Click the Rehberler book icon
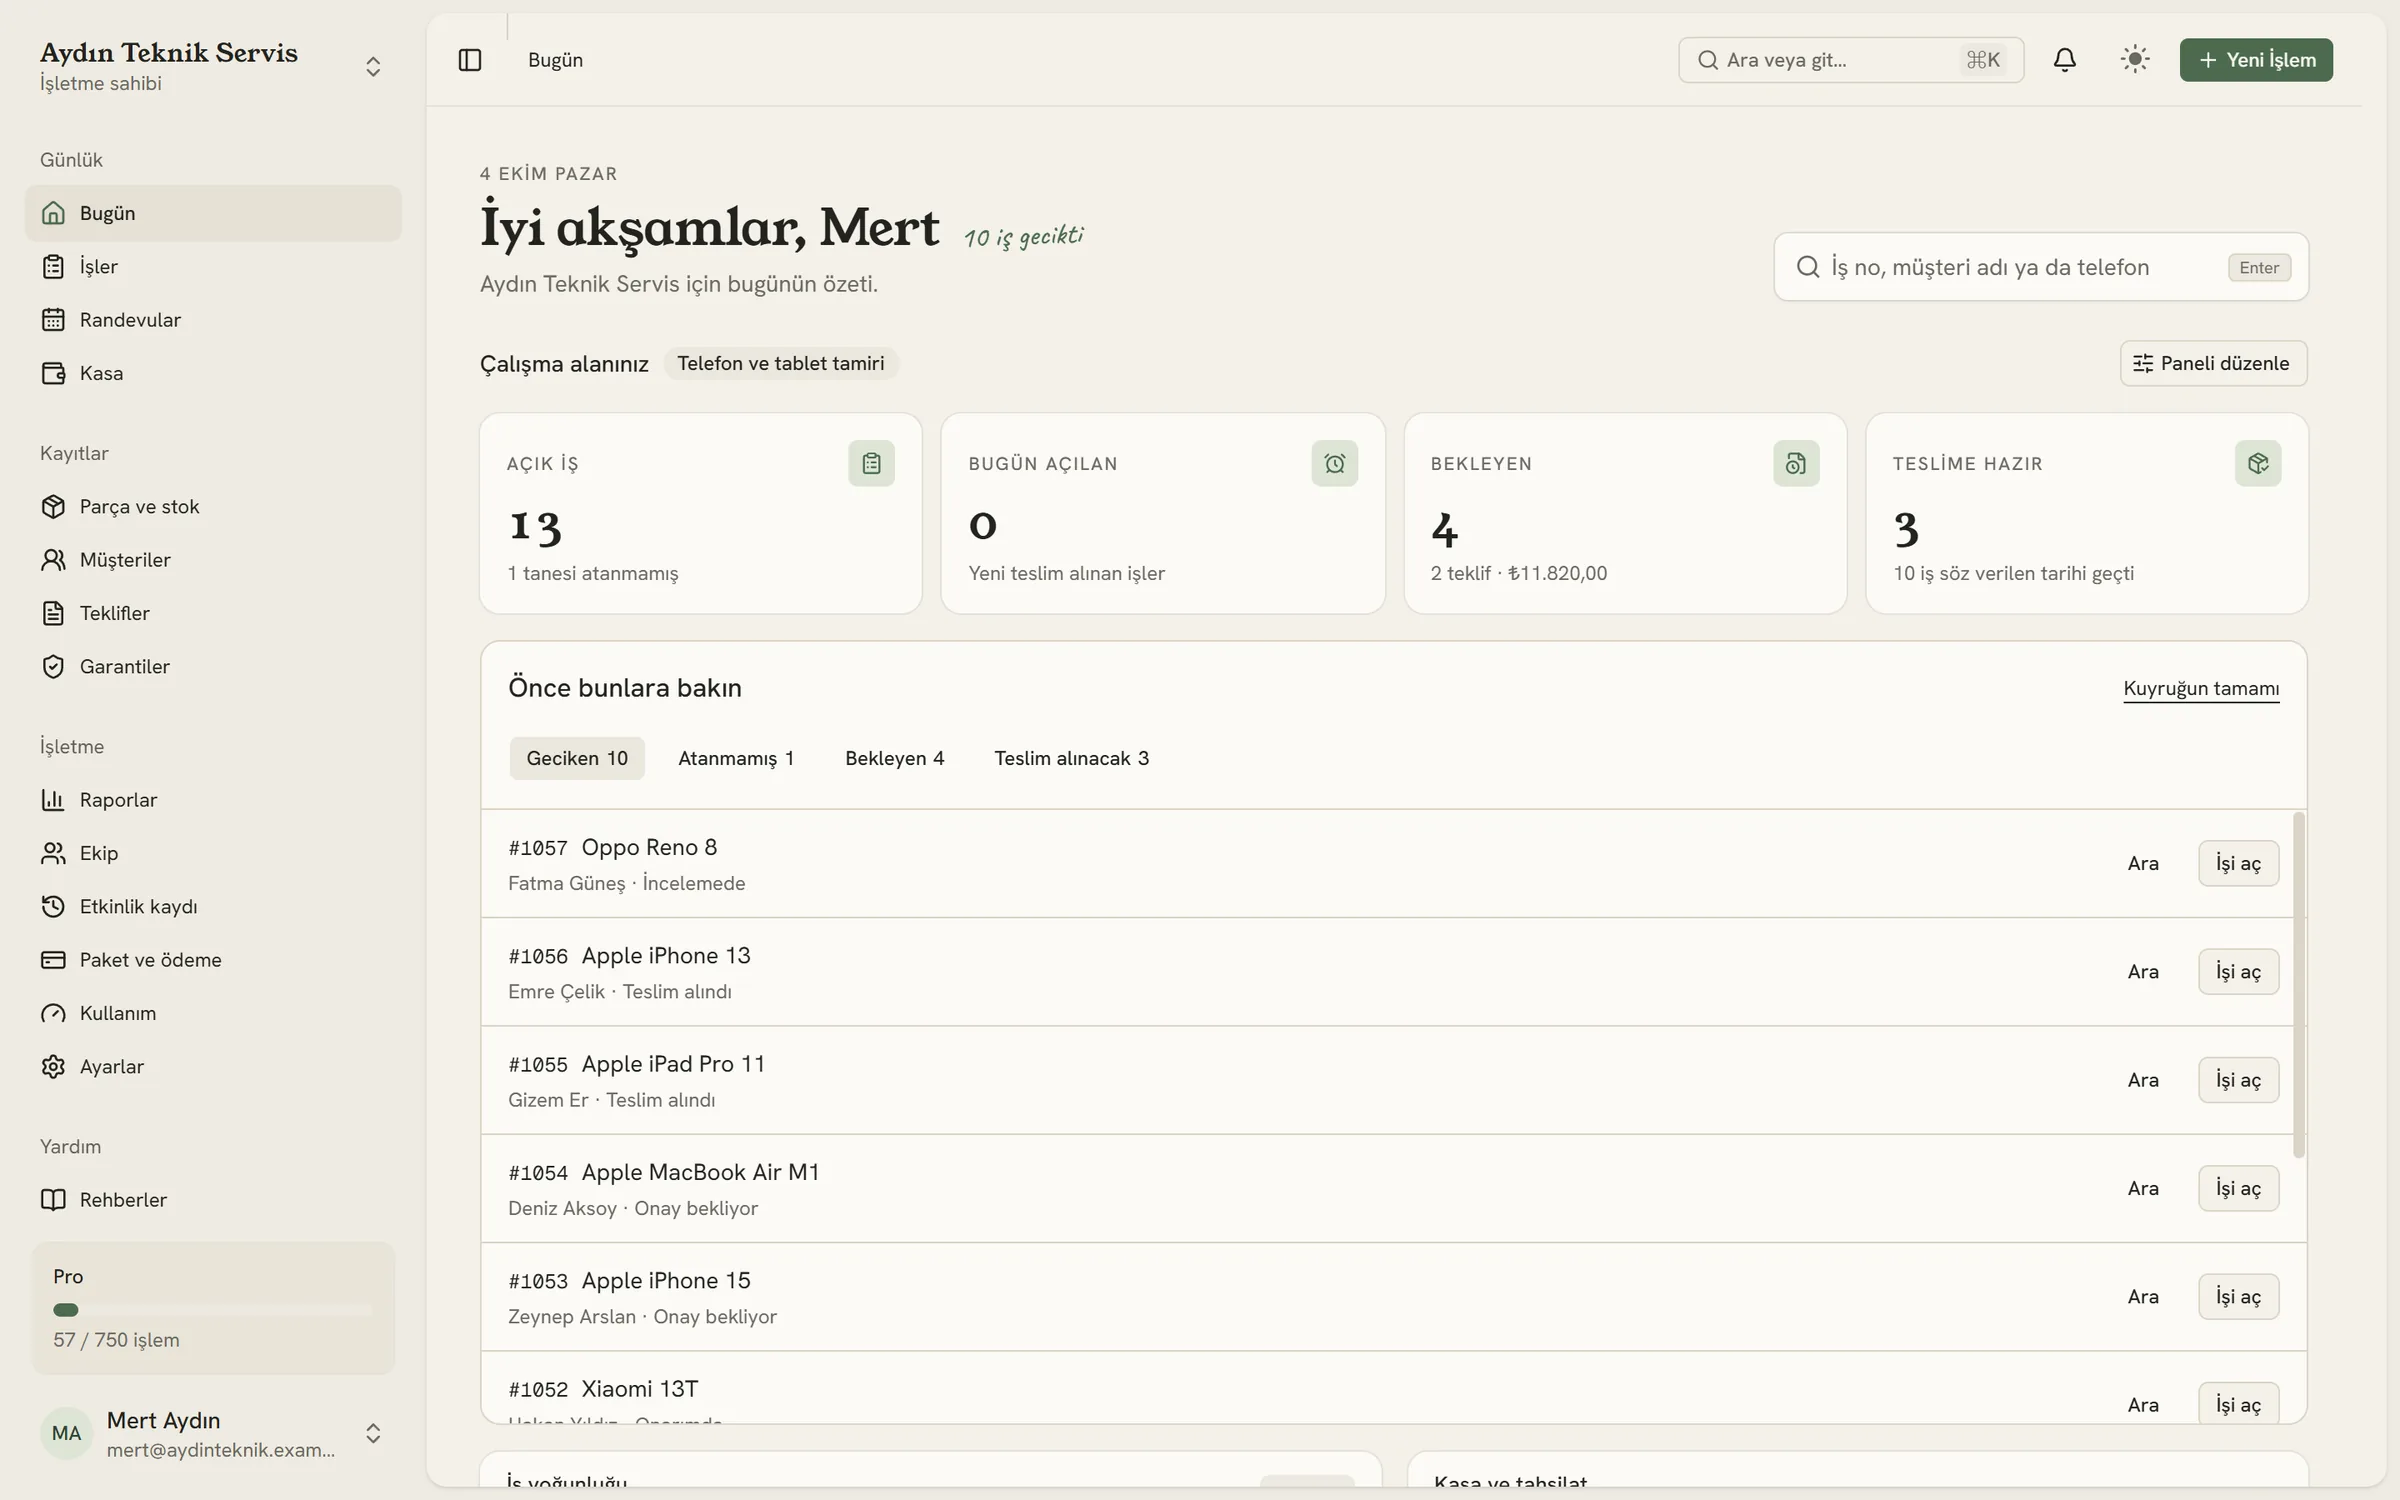 (x=53, y=1200)
